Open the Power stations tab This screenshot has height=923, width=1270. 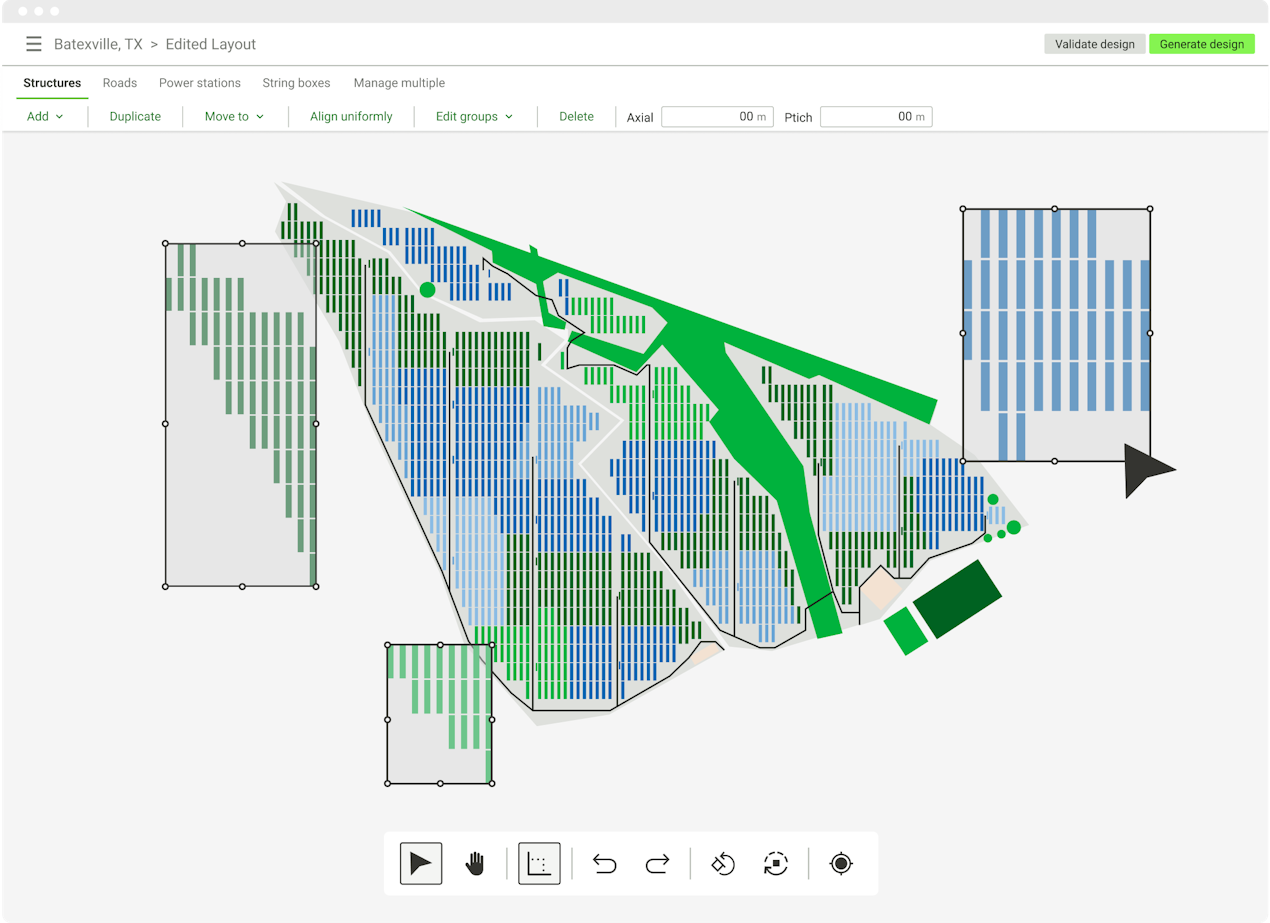coord(200,83)
